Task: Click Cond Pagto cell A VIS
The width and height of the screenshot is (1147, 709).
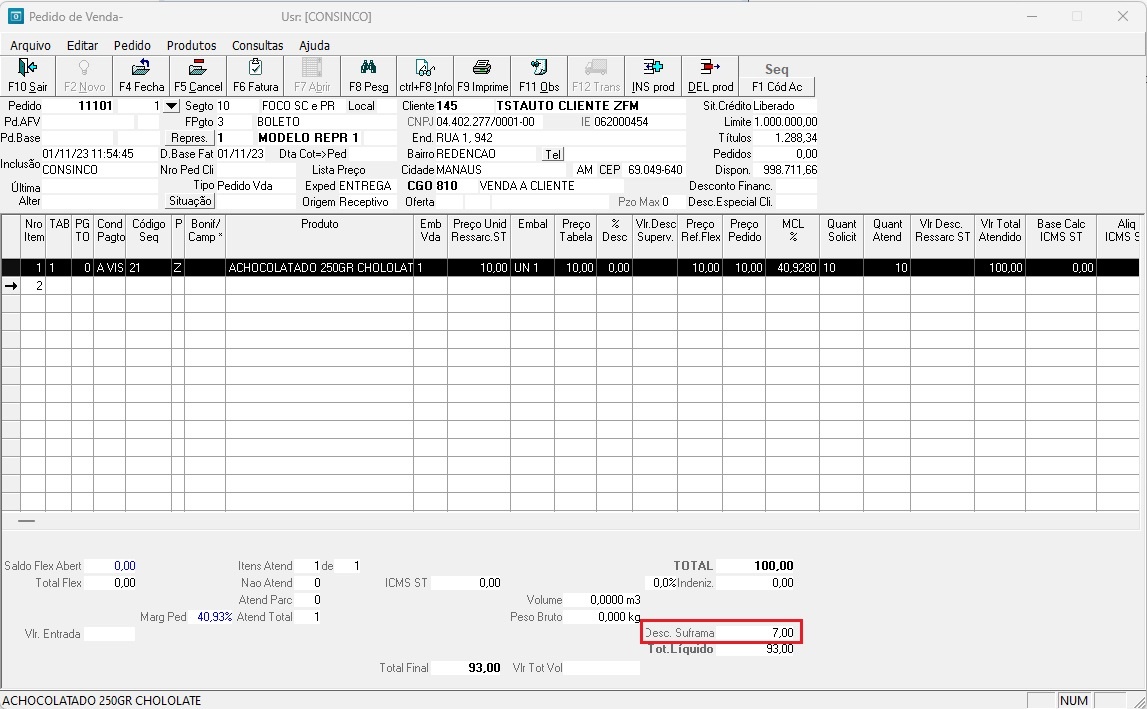Action: click(110, 268)
